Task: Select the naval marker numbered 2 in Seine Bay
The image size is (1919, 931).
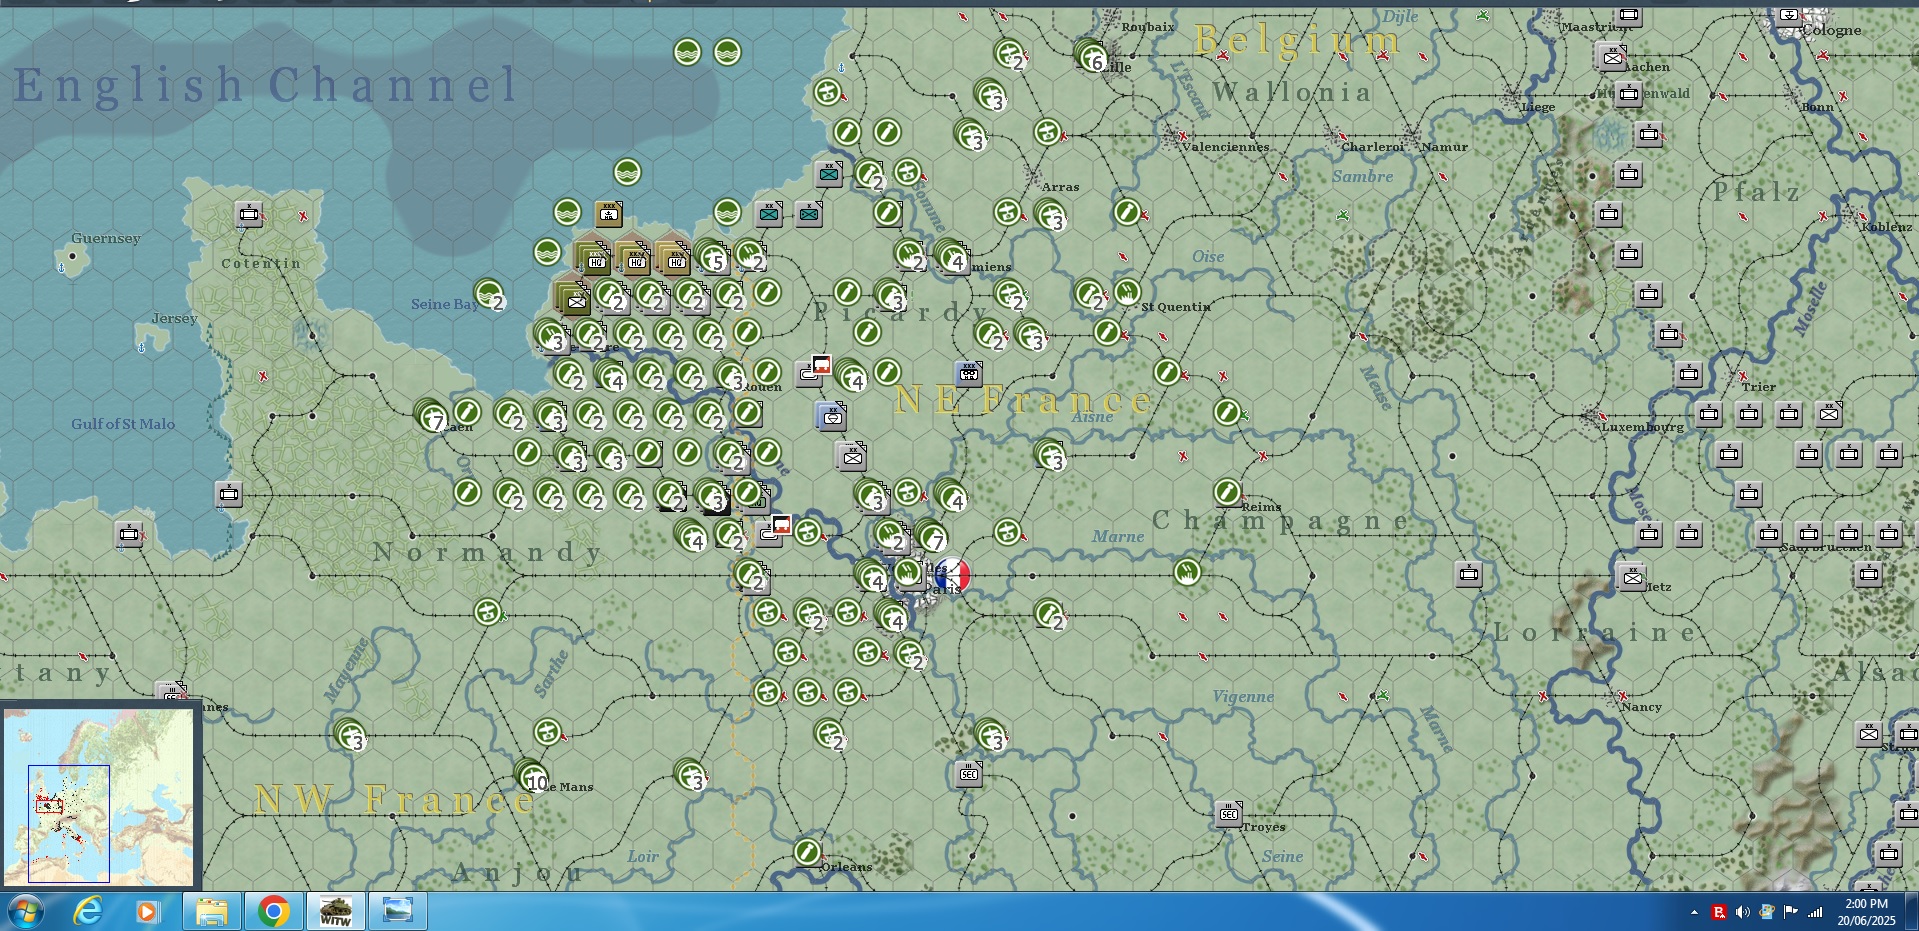Action: tap(489, 295)
